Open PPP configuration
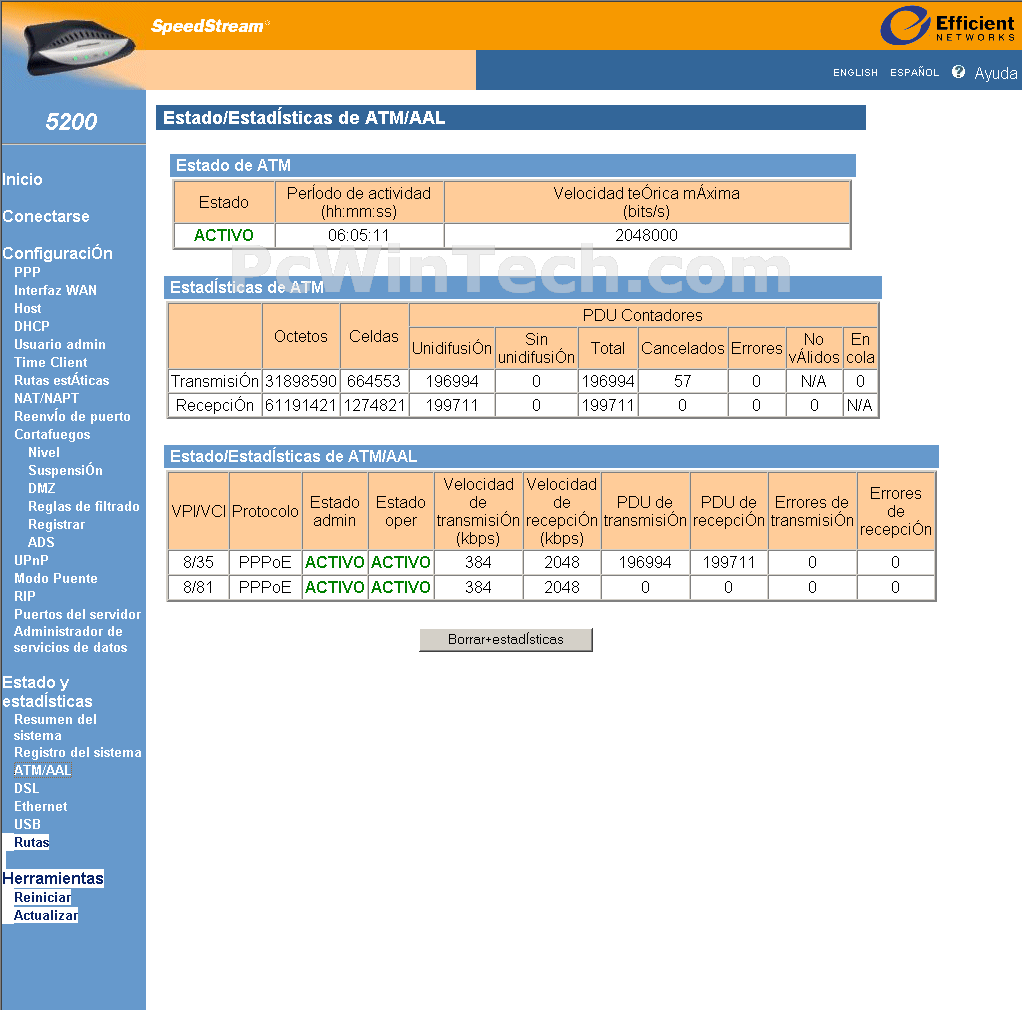1022x1010 pixels. [x=27, y=272]
